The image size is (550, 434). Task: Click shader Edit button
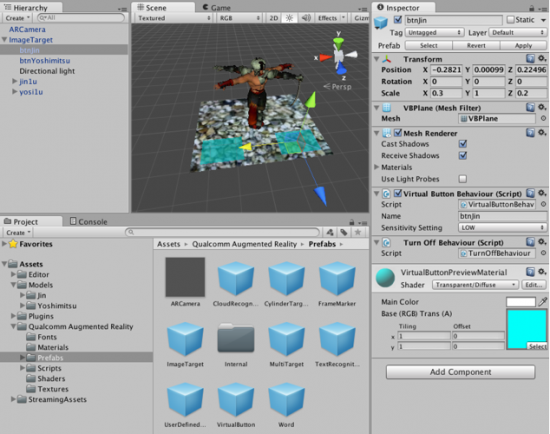(534, 285)
